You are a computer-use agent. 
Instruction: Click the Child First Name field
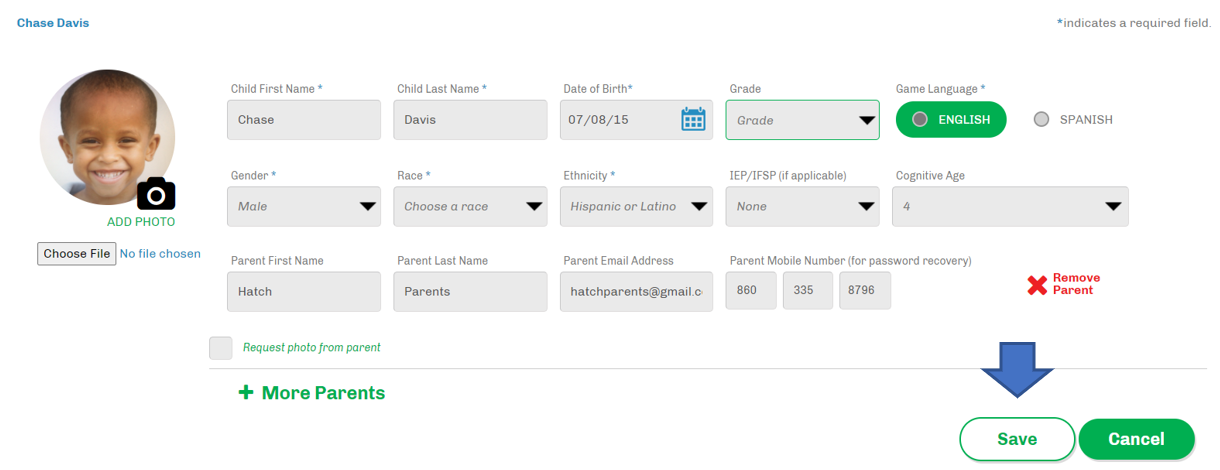[x=304, y=120]
